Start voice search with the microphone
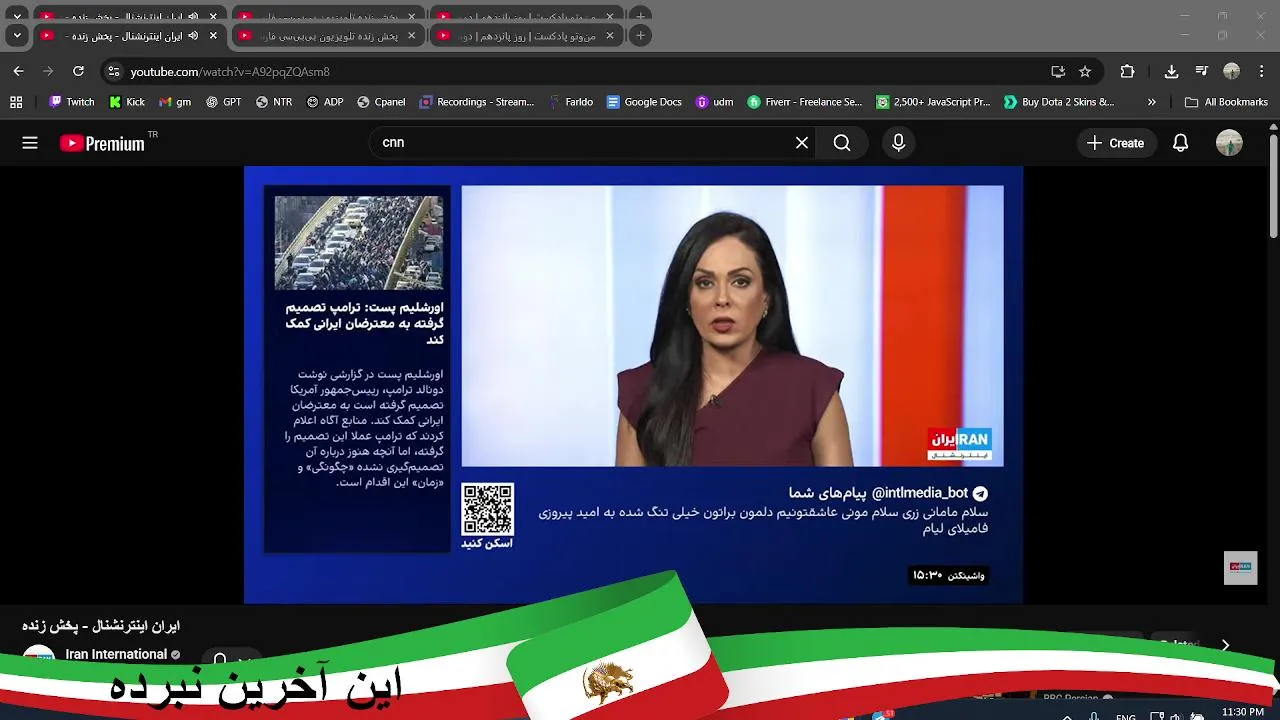 898,143
